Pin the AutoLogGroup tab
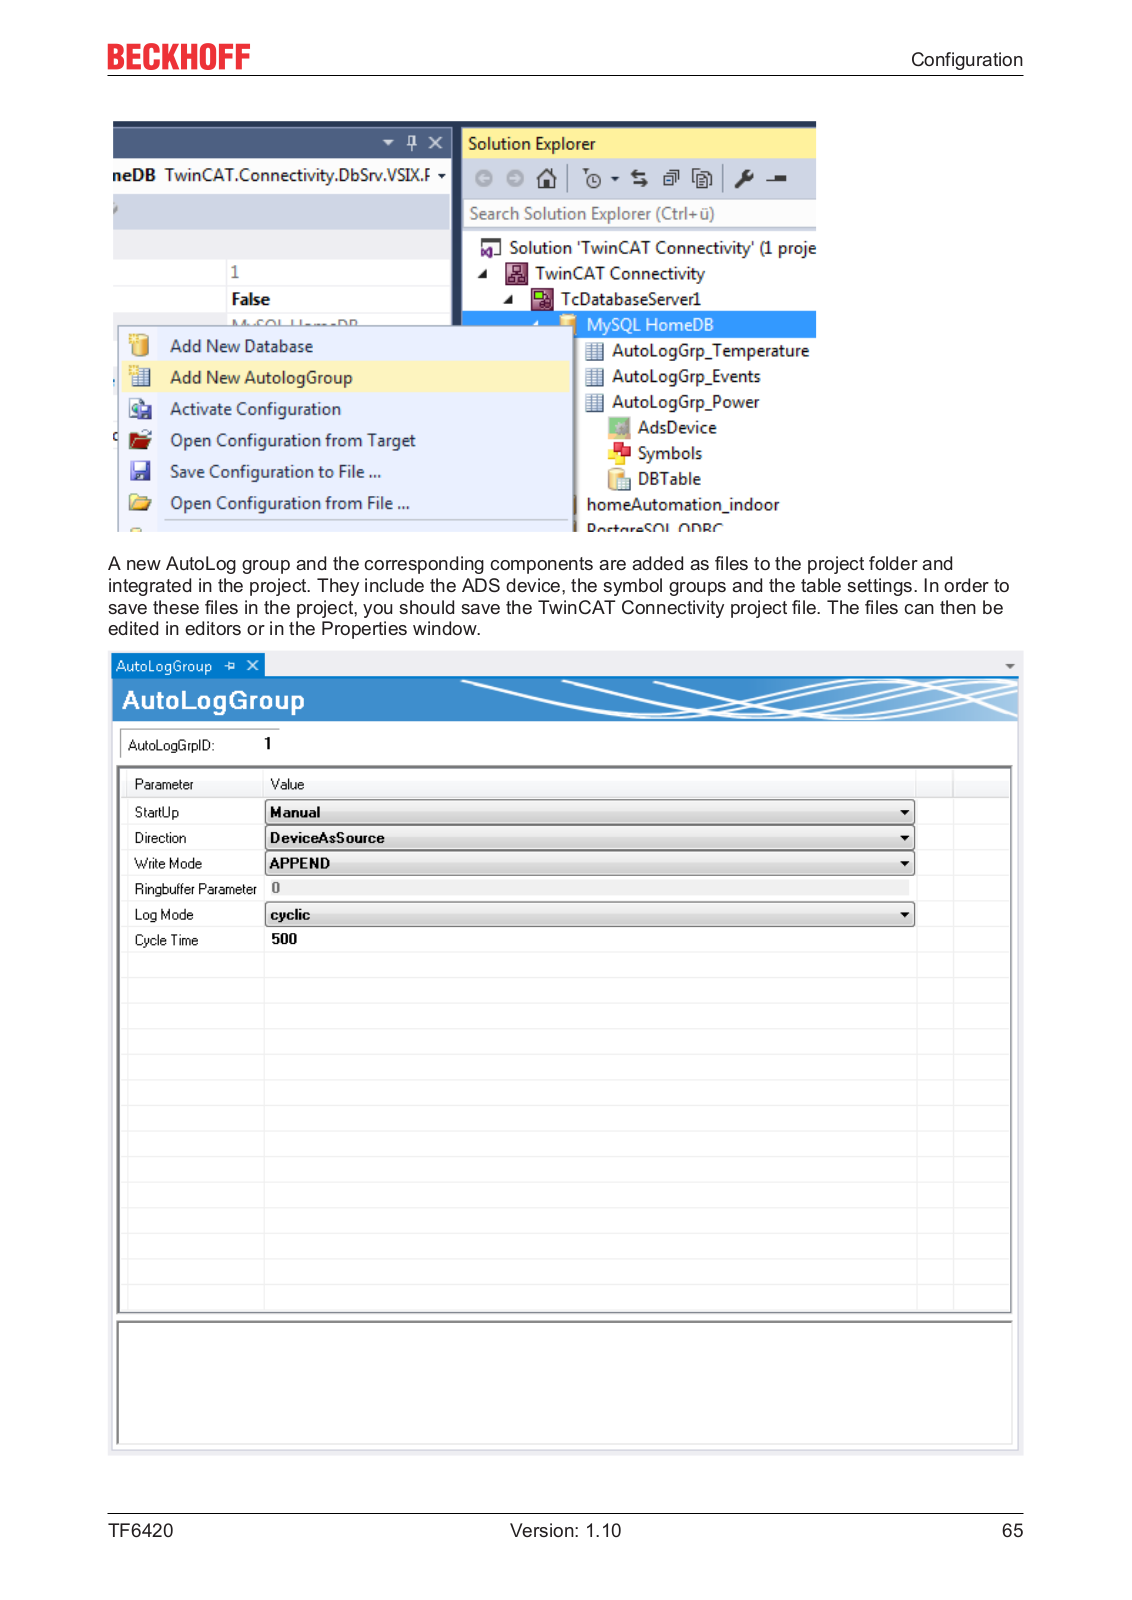This screenshot has width=1132, height=1600. pos(230,666)
